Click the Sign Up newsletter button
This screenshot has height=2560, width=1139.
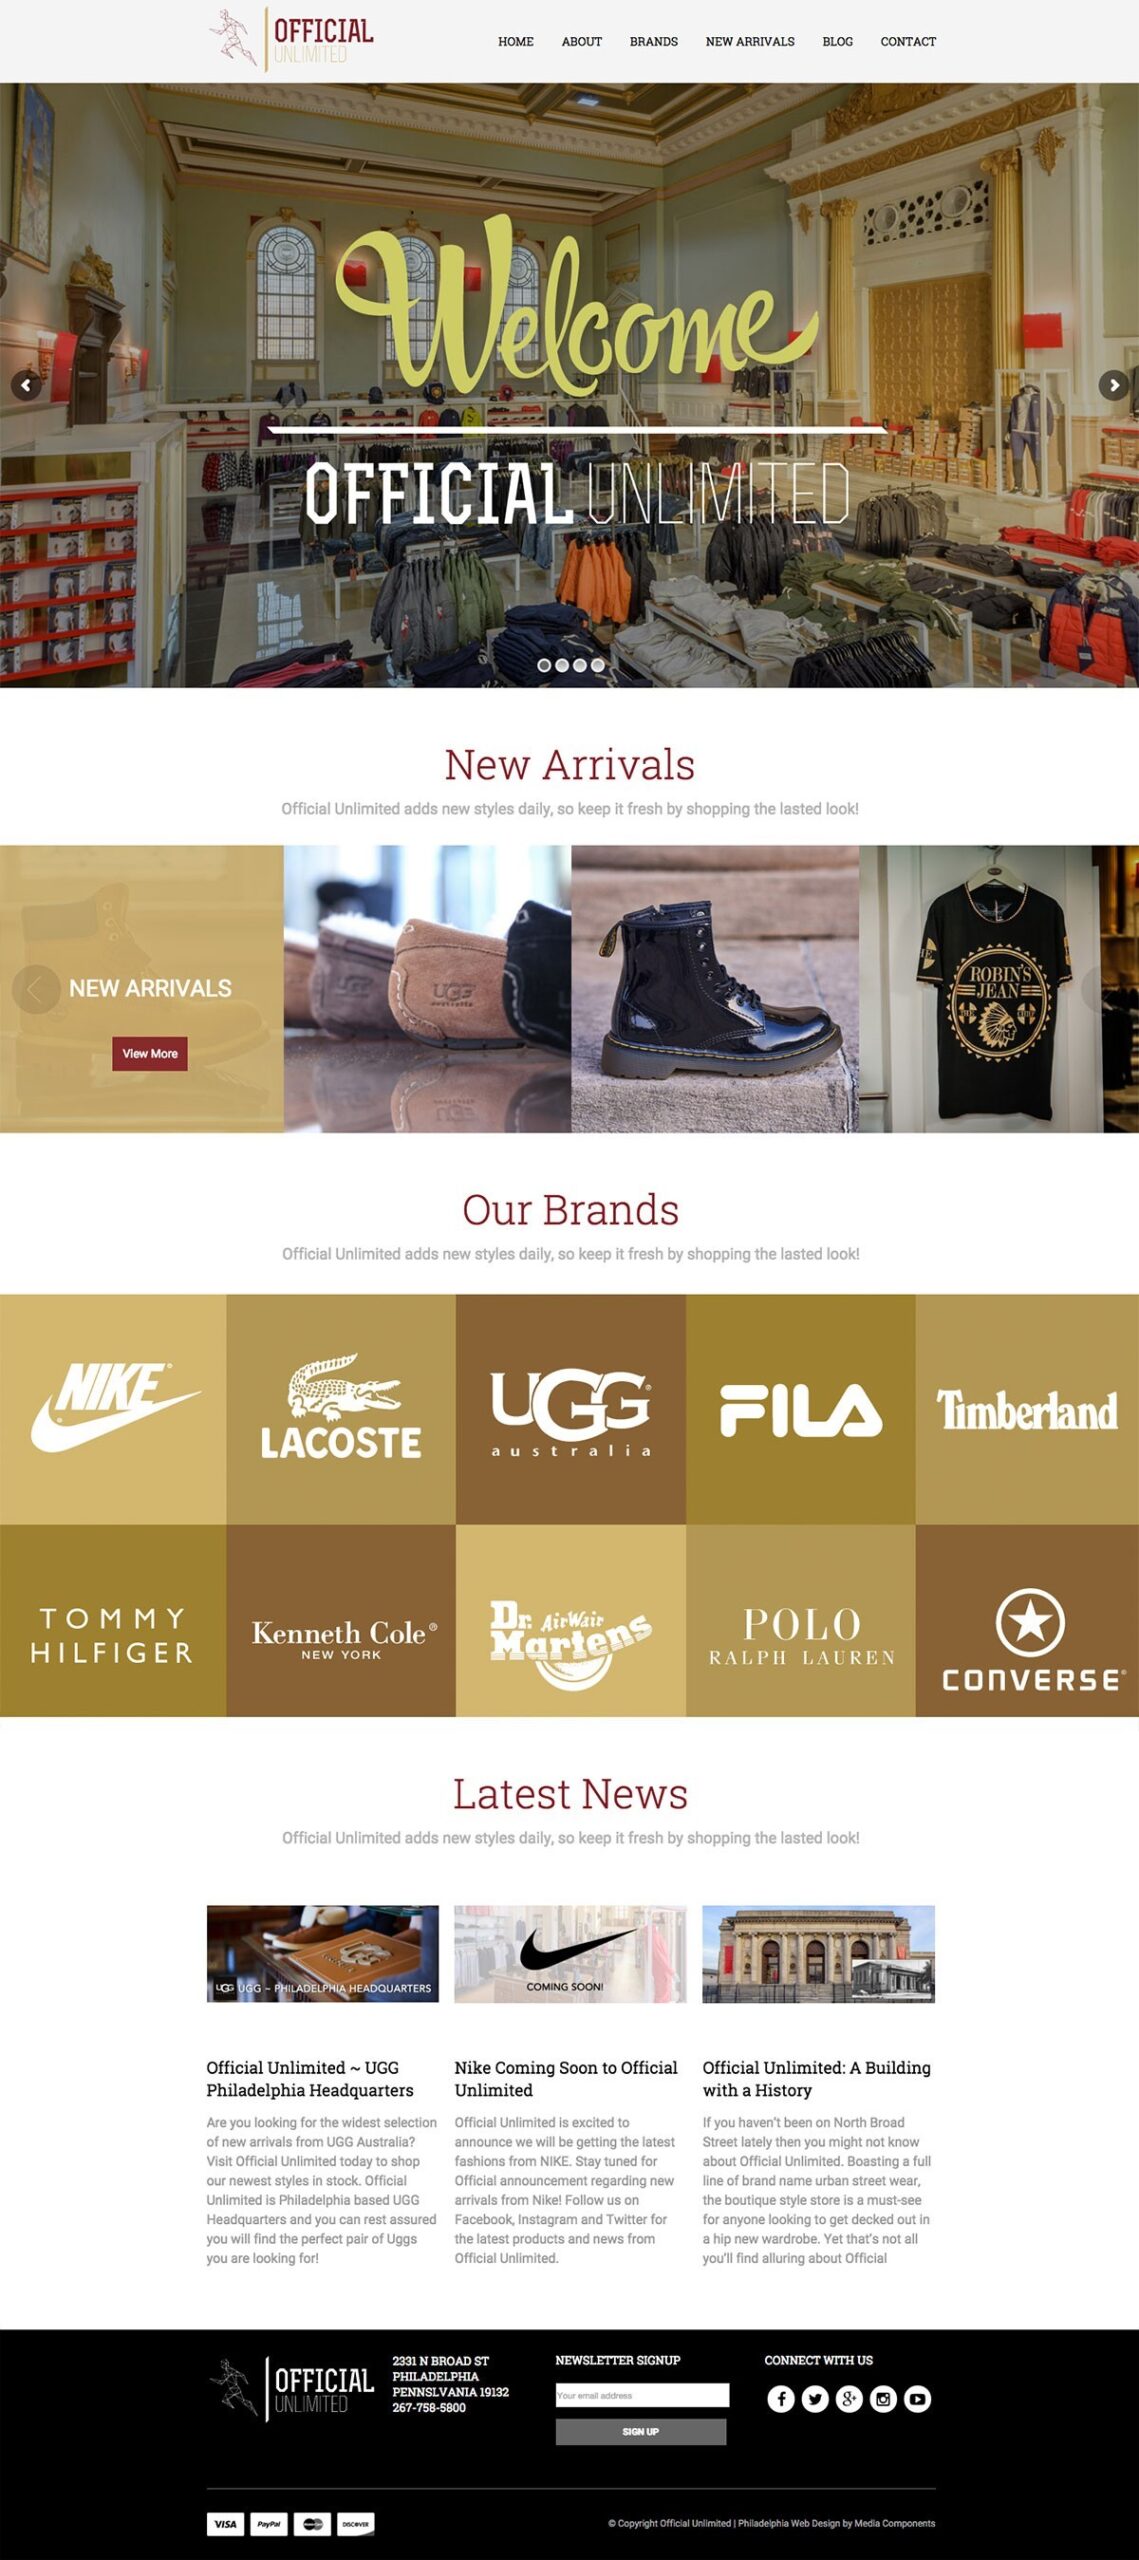pyautogui.click(x=641, y=2431)
